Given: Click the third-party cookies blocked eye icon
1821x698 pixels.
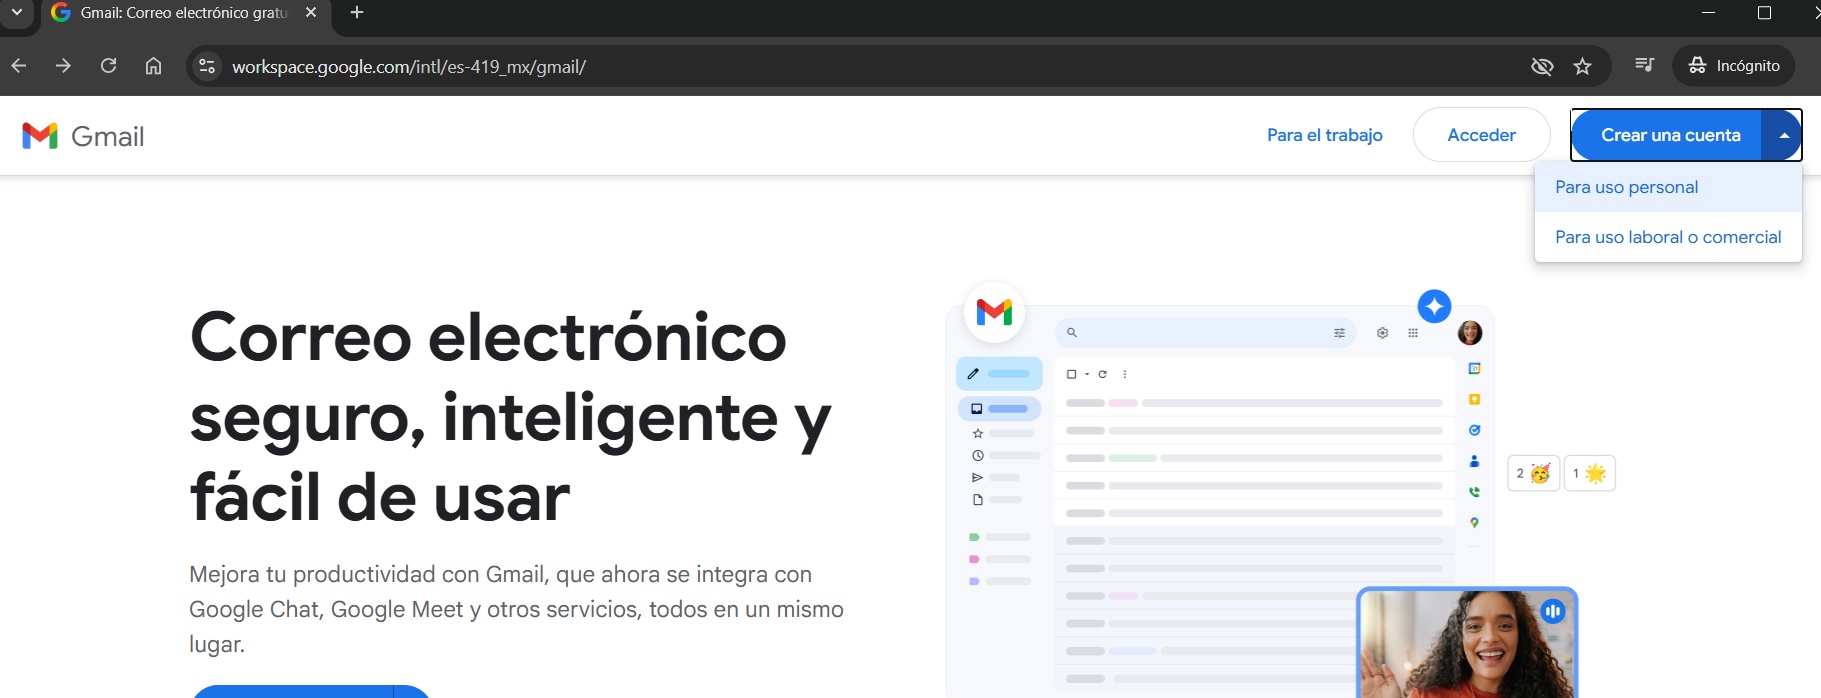Looking at the screenshot, I should coord(1542,66).
